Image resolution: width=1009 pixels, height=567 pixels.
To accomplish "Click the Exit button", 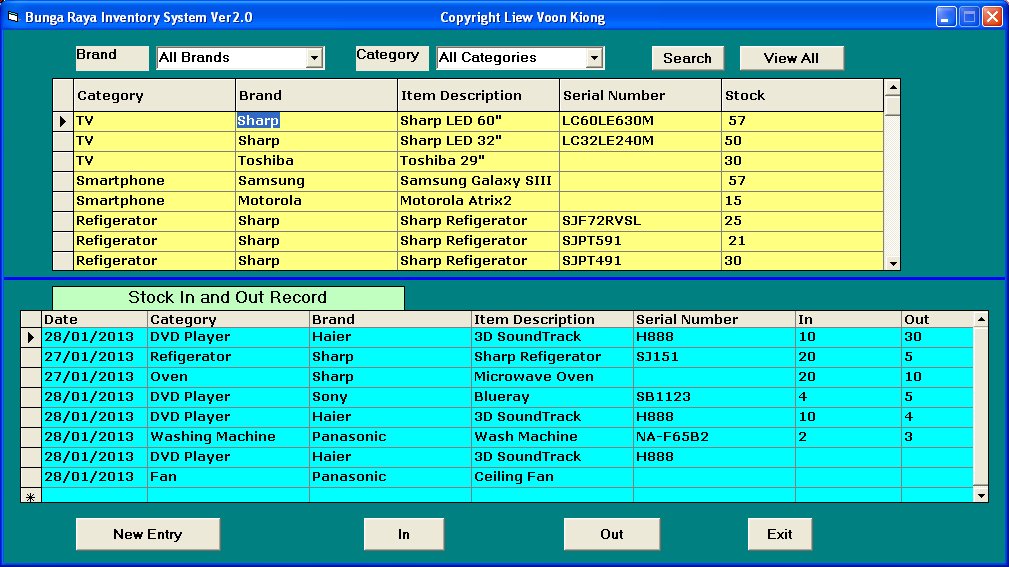I will (779, 534).
